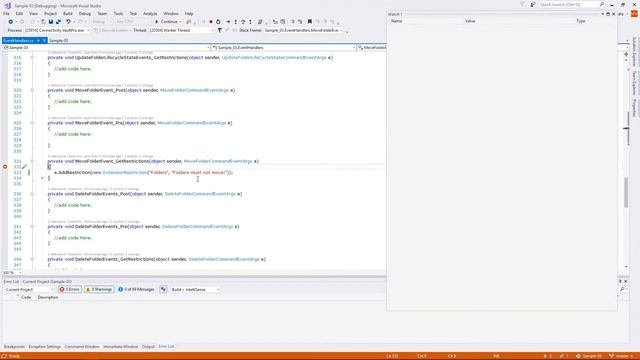Click the search icon in Quick Launch

point(602,4)
